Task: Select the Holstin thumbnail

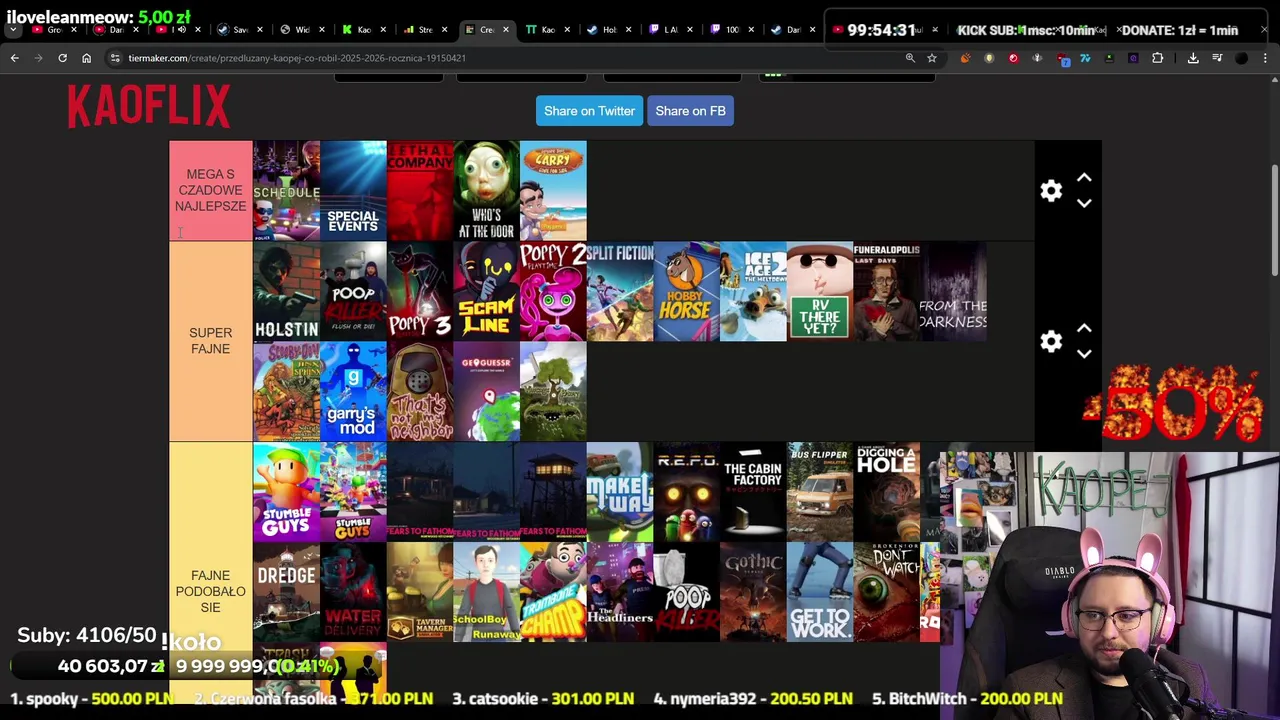Action: pos(286,292)
